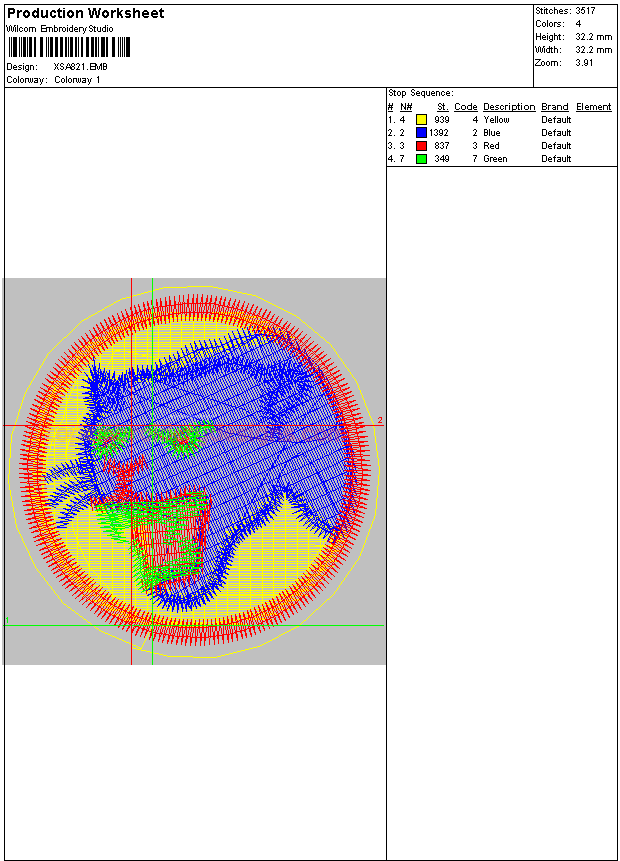Click the 'Element' column header
Screen dimensions: 620x861
(x=594, y=107)
